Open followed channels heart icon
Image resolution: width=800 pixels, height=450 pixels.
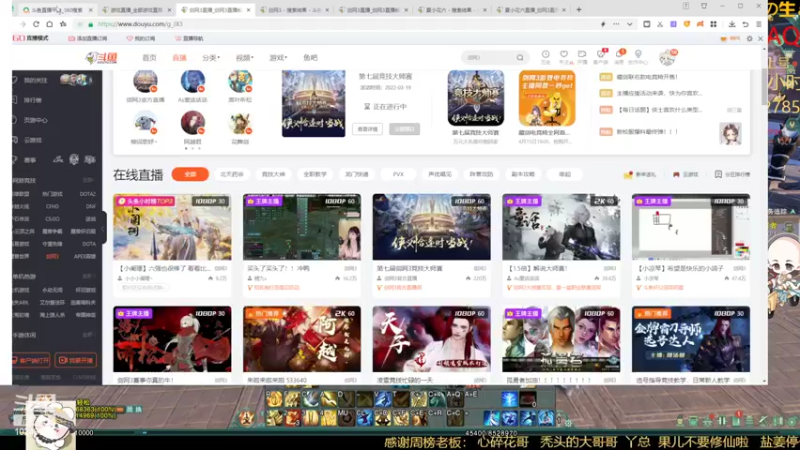[564, 56]
